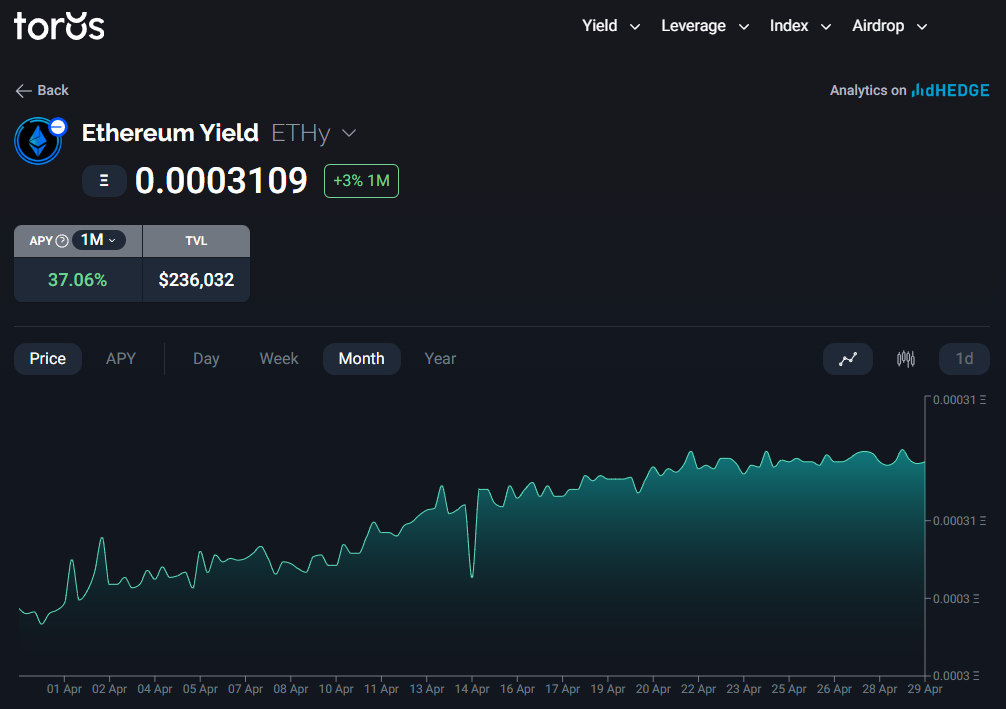Click the 0.0003109 price value
This screenshot has width=1006, height=709.
[x=221, y=181]
